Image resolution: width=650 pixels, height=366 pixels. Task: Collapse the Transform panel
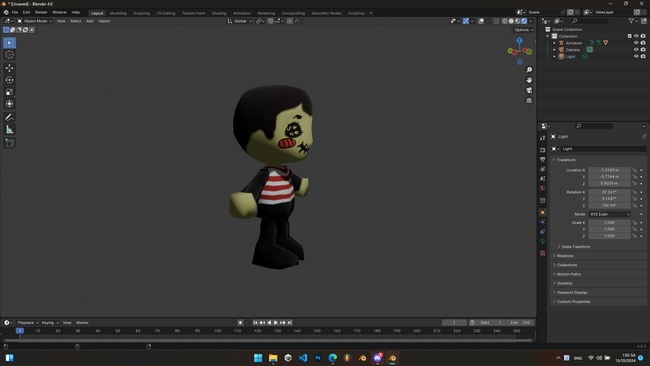coord(566,160)
